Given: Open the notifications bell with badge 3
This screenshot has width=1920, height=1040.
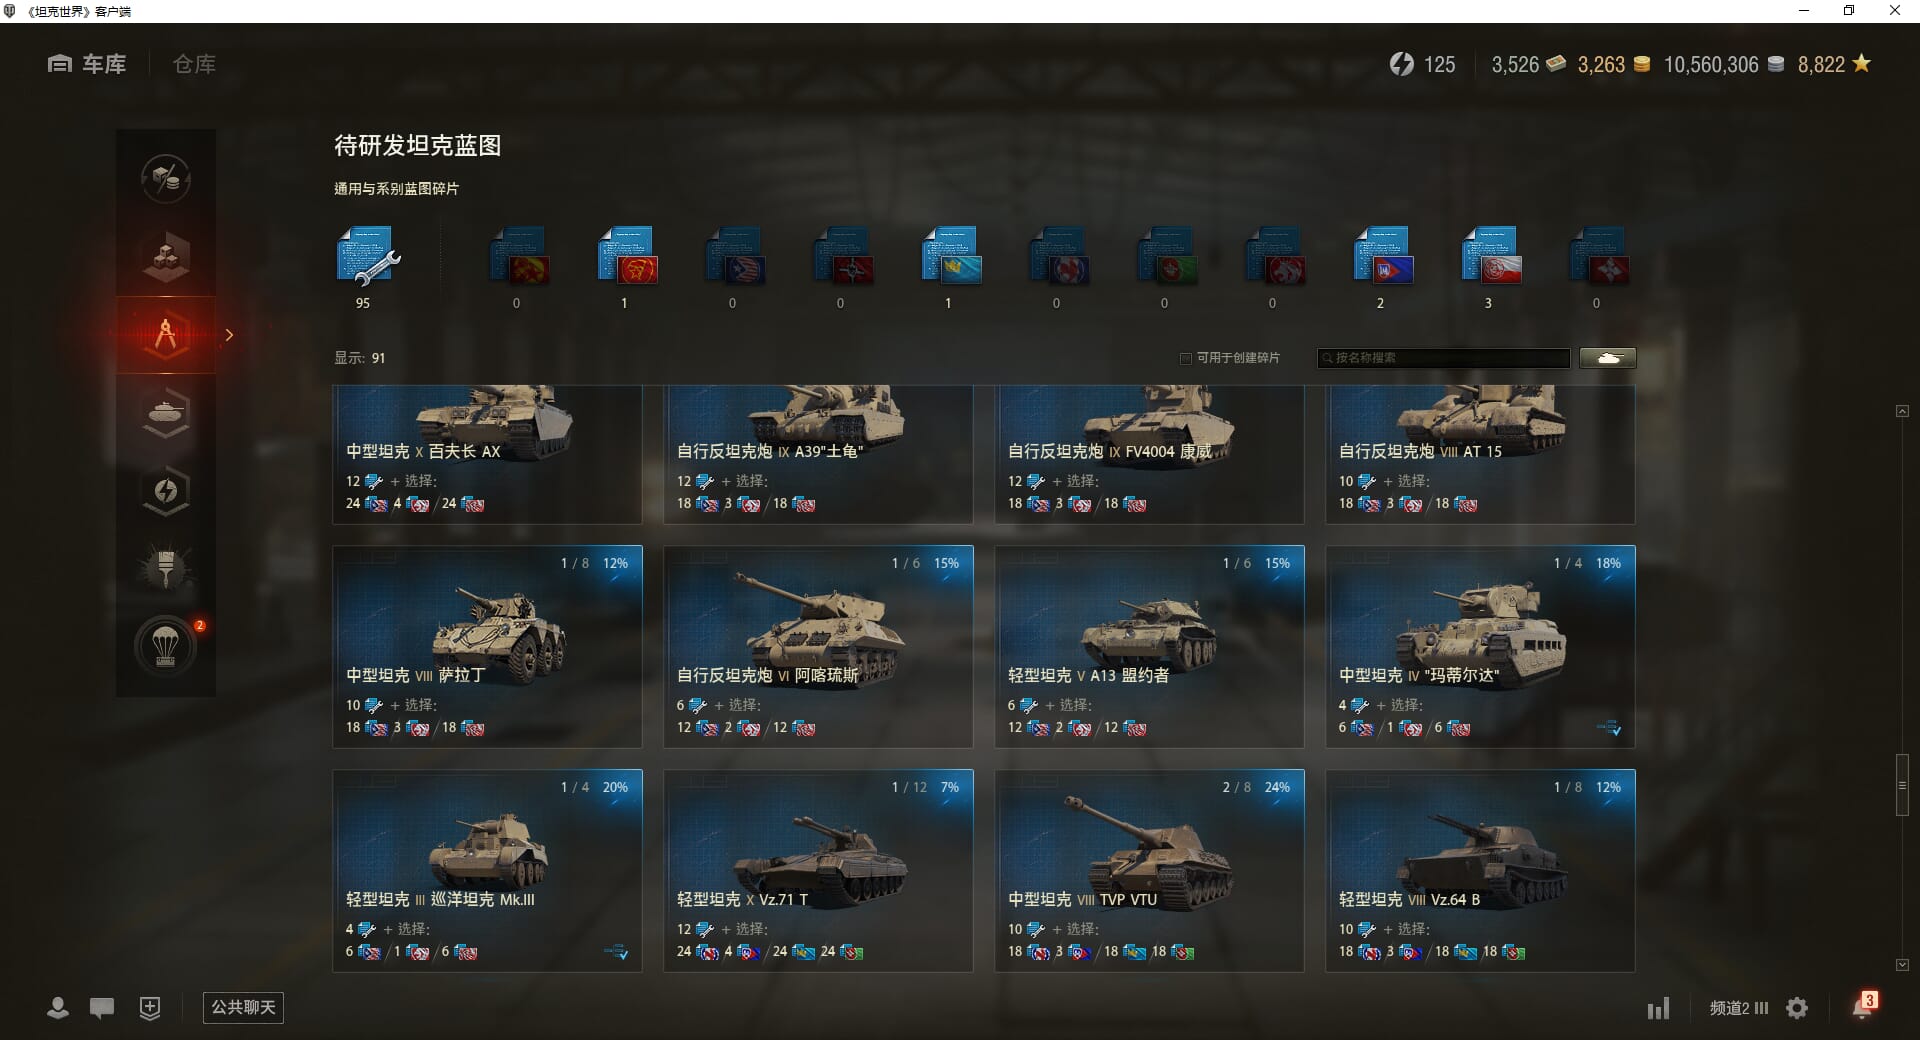Looking at the screenshot, I should pos(1863,1005).
